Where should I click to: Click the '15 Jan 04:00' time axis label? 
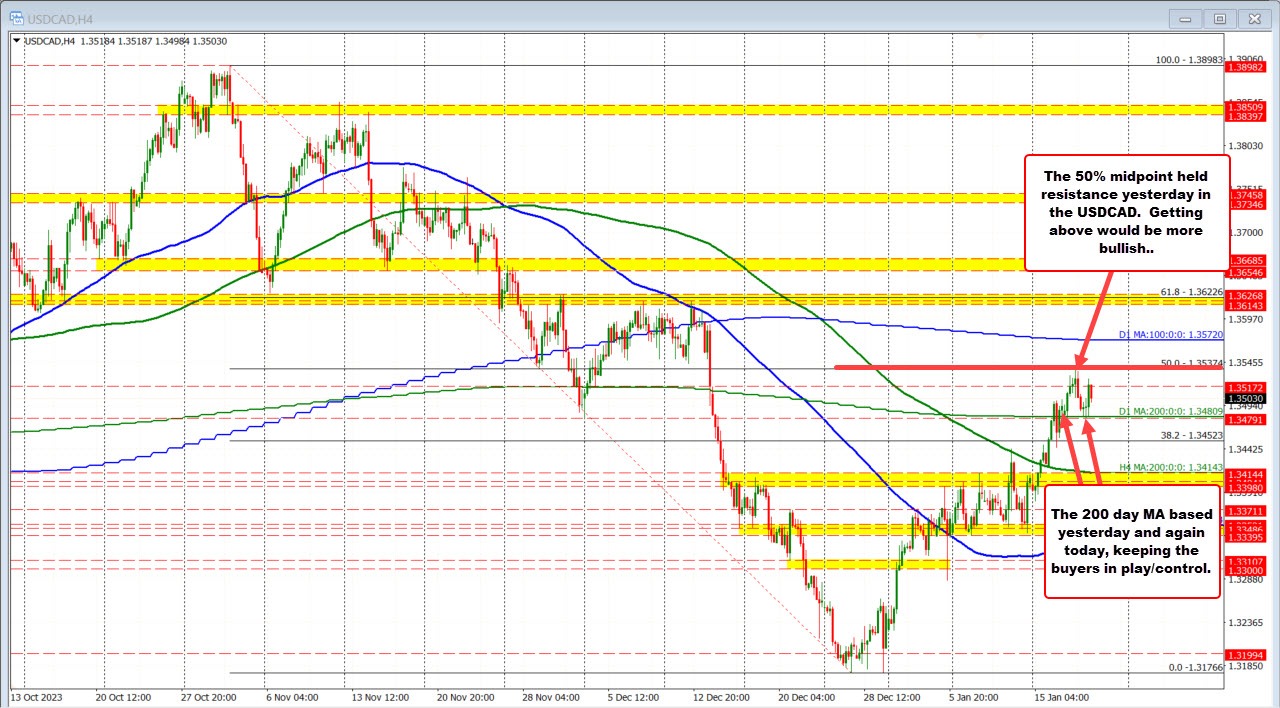click(1061, 698)
